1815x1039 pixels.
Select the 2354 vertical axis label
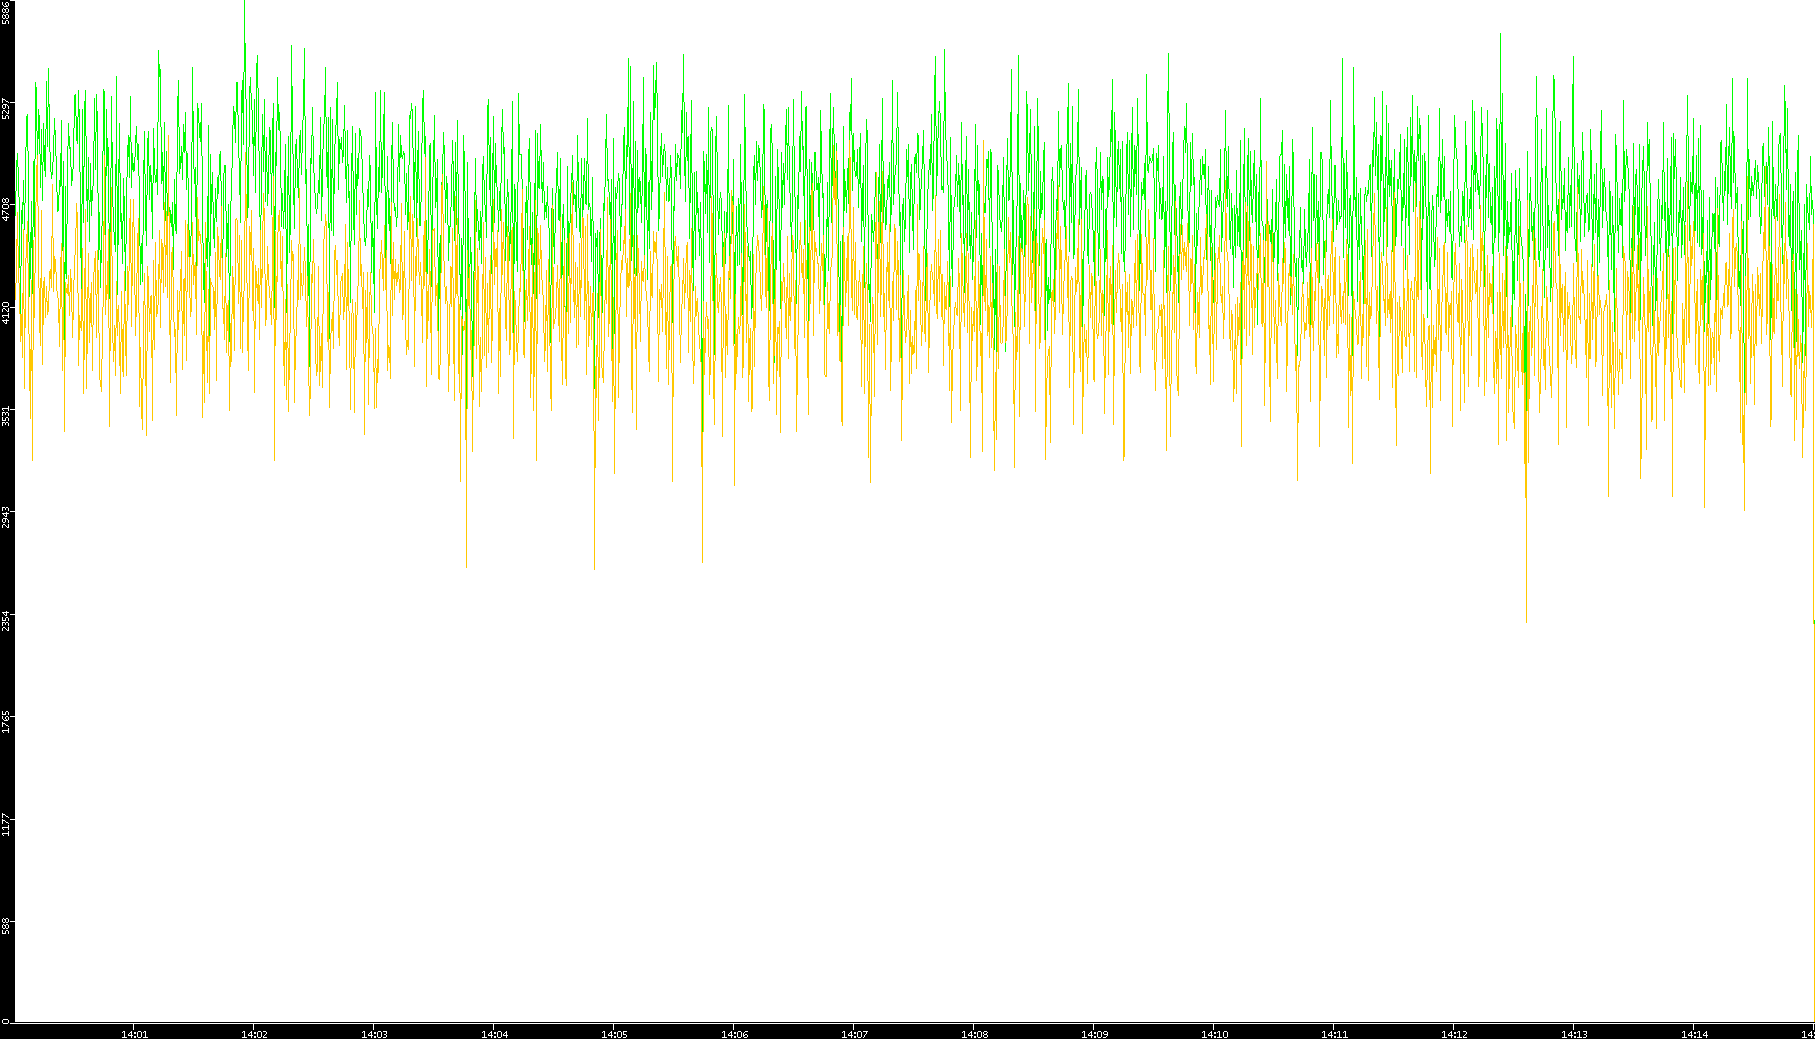coord(6,620)
